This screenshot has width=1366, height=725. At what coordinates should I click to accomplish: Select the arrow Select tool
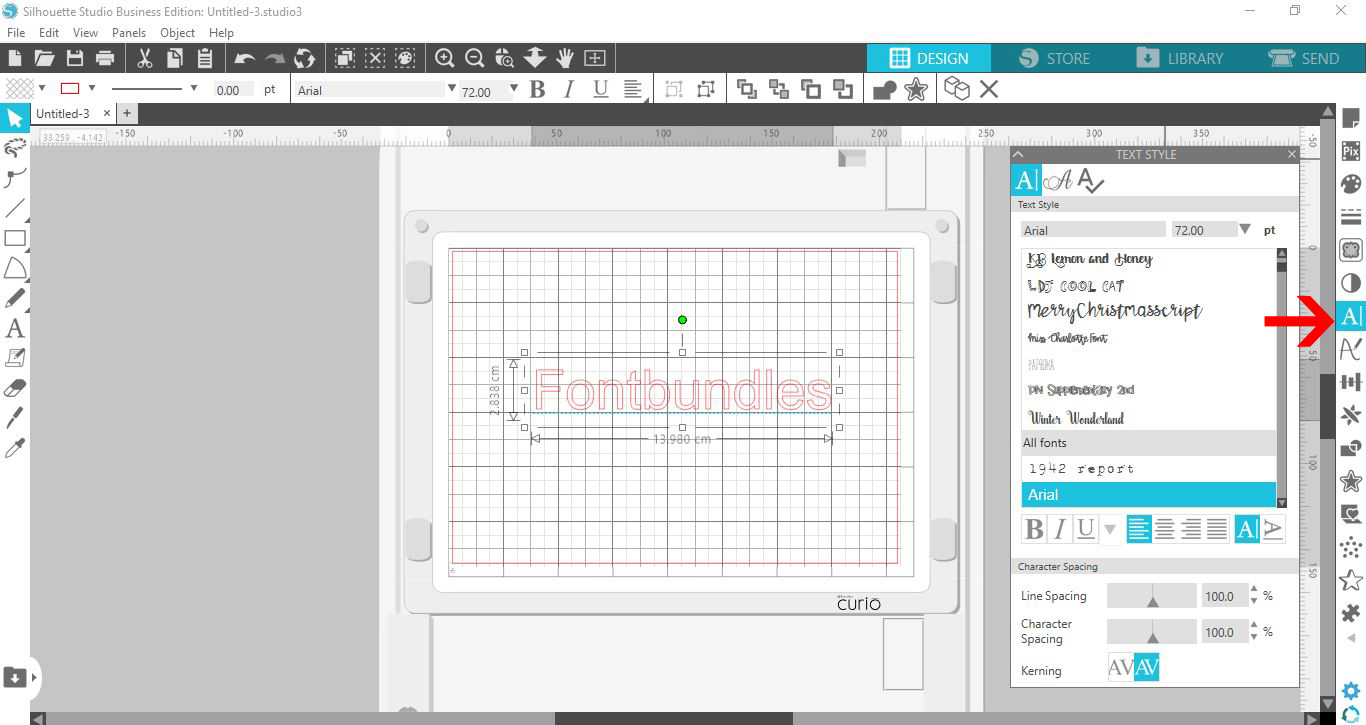pos(14,119)
